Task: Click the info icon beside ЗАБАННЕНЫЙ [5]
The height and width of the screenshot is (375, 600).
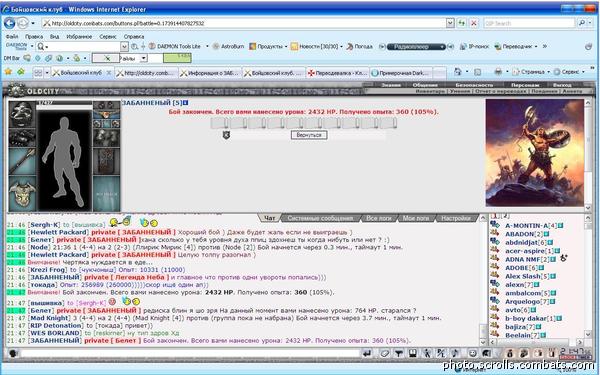Action: tap(186, 103)
